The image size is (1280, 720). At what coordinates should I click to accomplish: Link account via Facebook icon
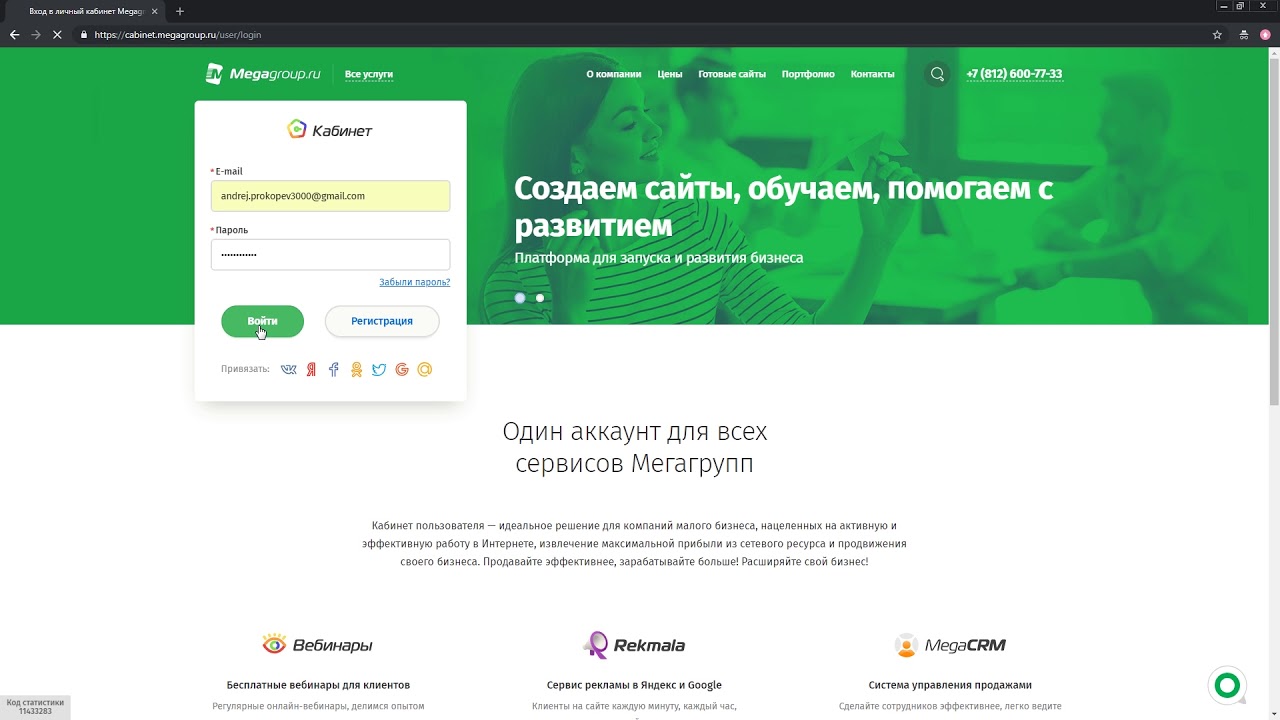point(334,369)
